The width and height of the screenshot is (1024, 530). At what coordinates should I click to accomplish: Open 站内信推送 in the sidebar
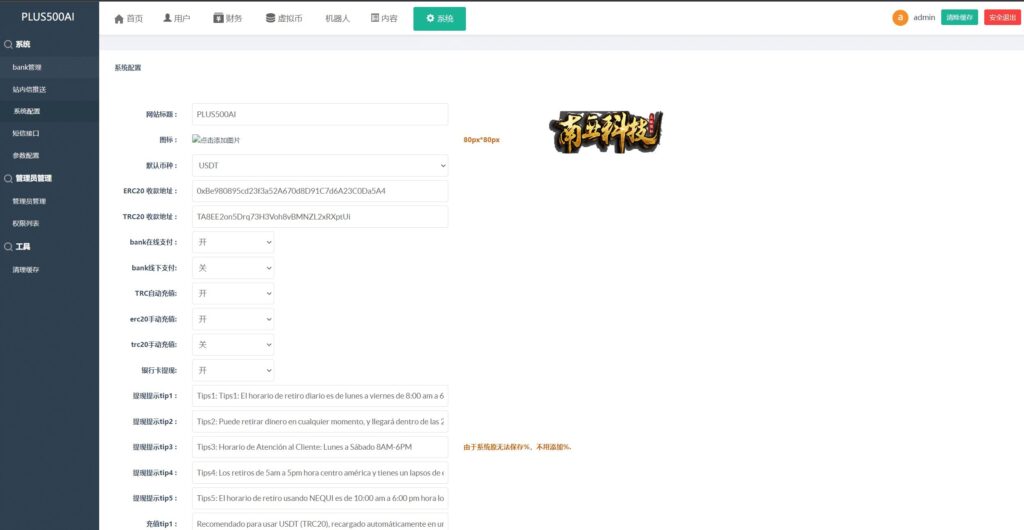click(50, 89)
